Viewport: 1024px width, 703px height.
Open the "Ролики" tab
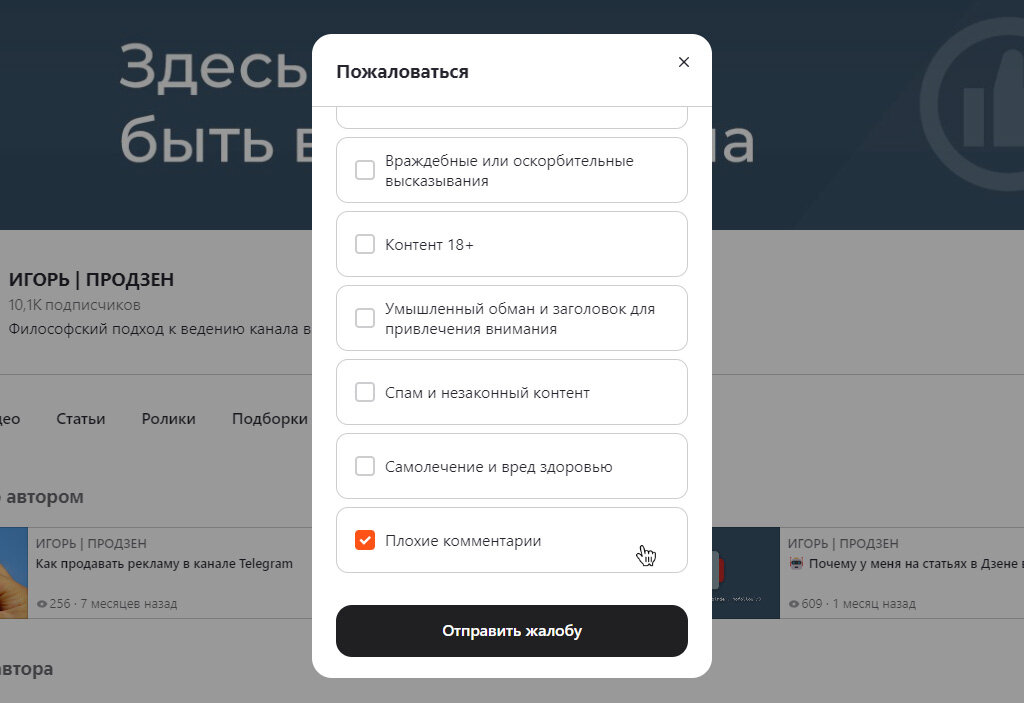pos(168,419)
